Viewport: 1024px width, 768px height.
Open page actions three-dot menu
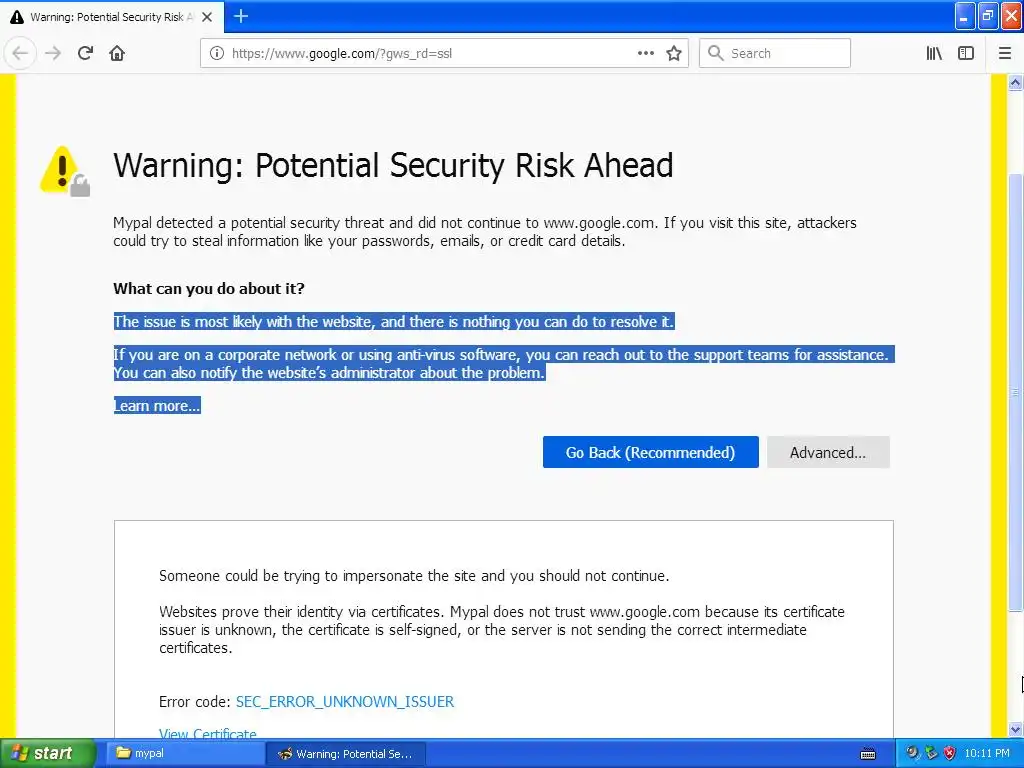645,54
